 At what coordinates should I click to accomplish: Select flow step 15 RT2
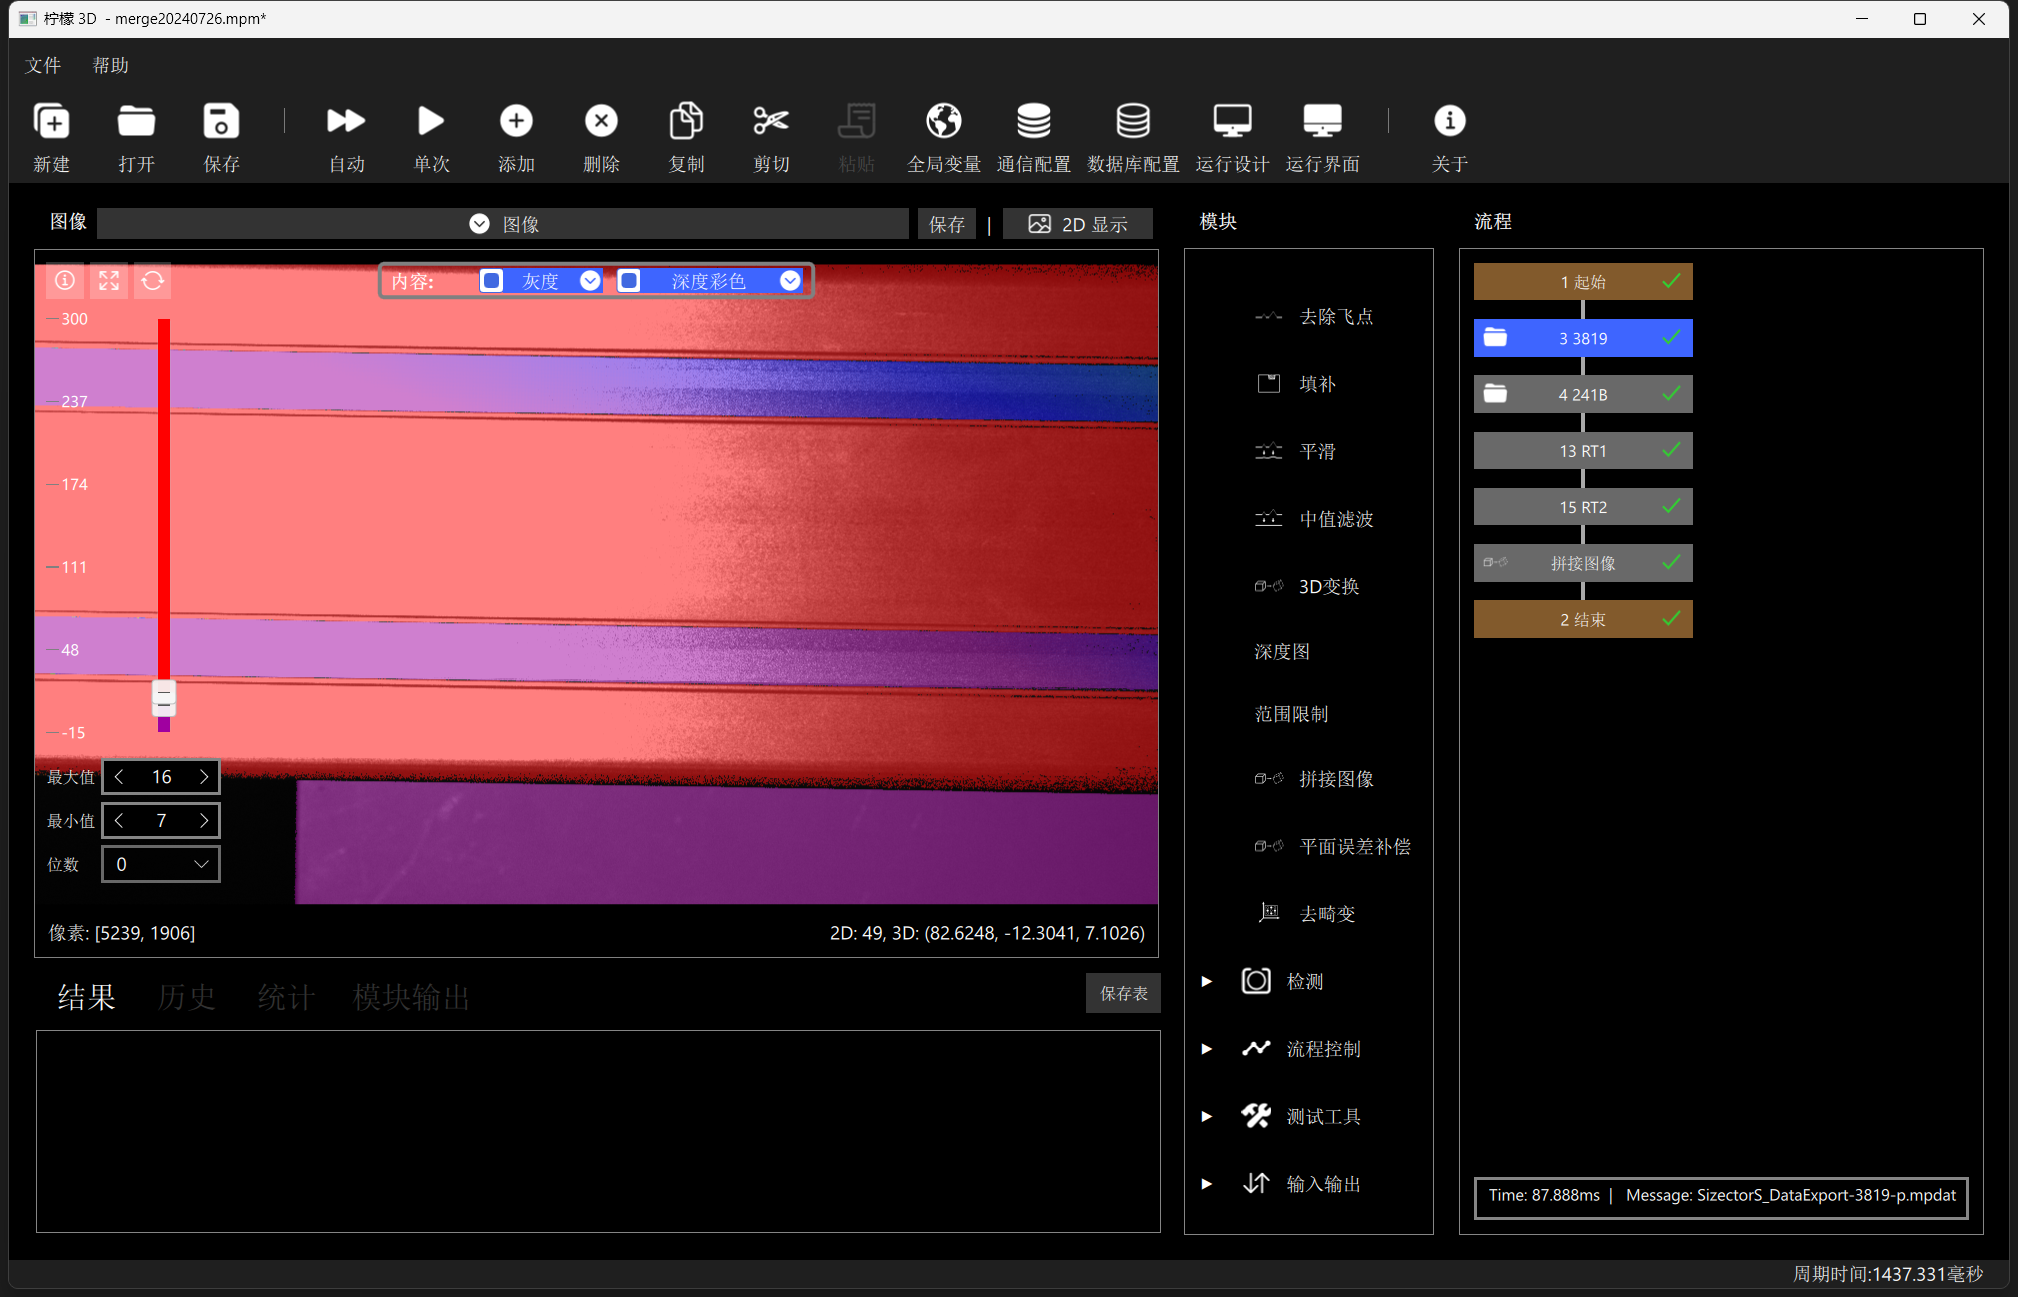[x=1583, y=507]
